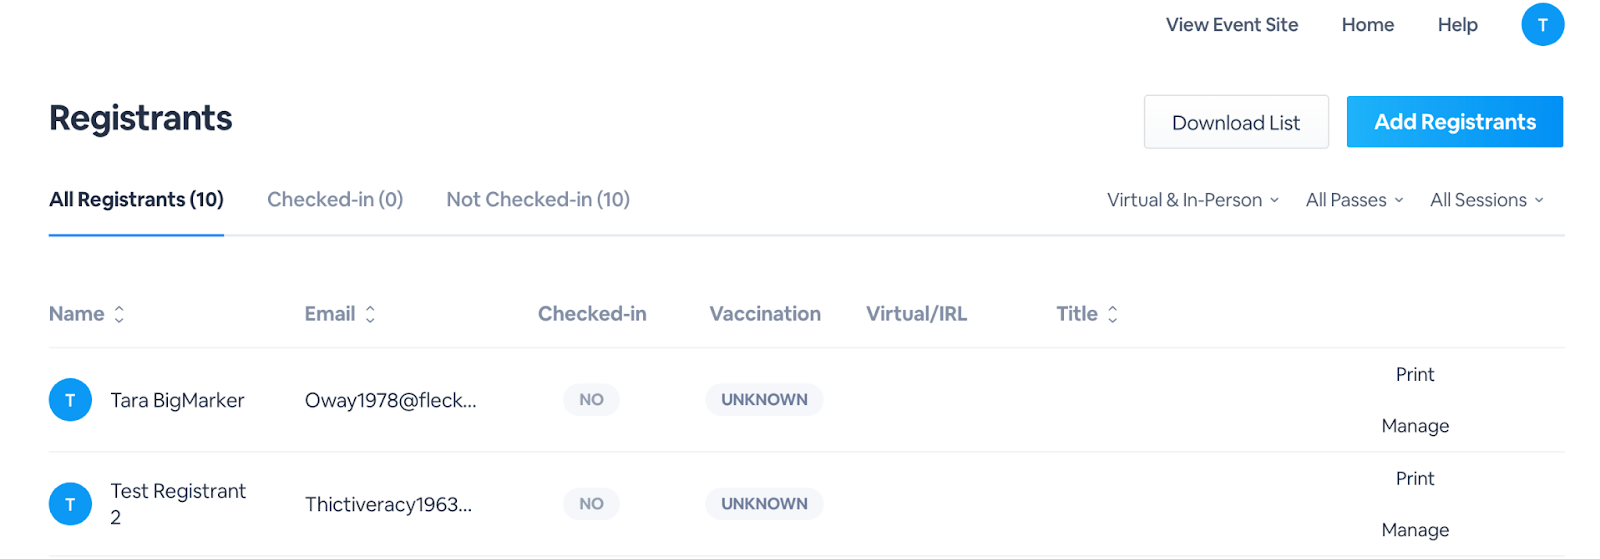
Task: Open the All Sessions dropdown
Action: coord(1486,200)
